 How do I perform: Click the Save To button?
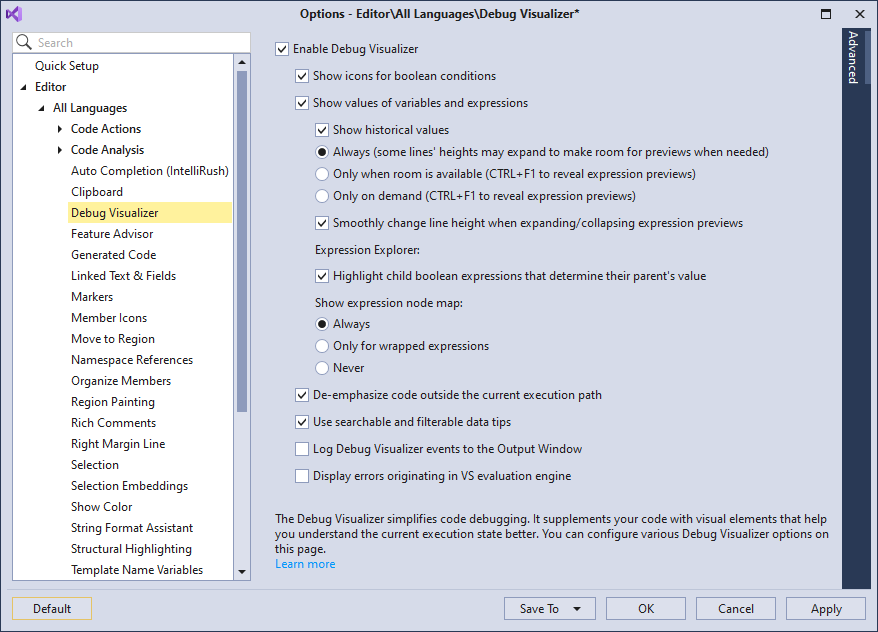pyautogui.click(x=550, y=608)
